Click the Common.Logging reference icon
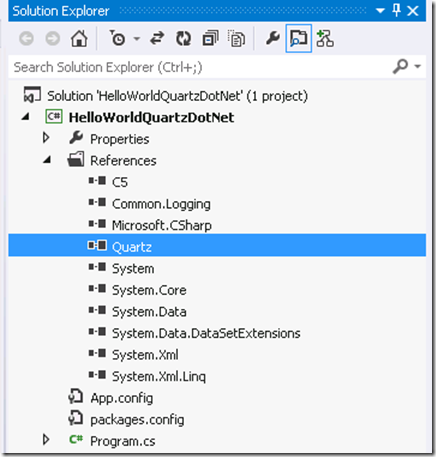This screenshot has height=457, width=436. [97, 202]
